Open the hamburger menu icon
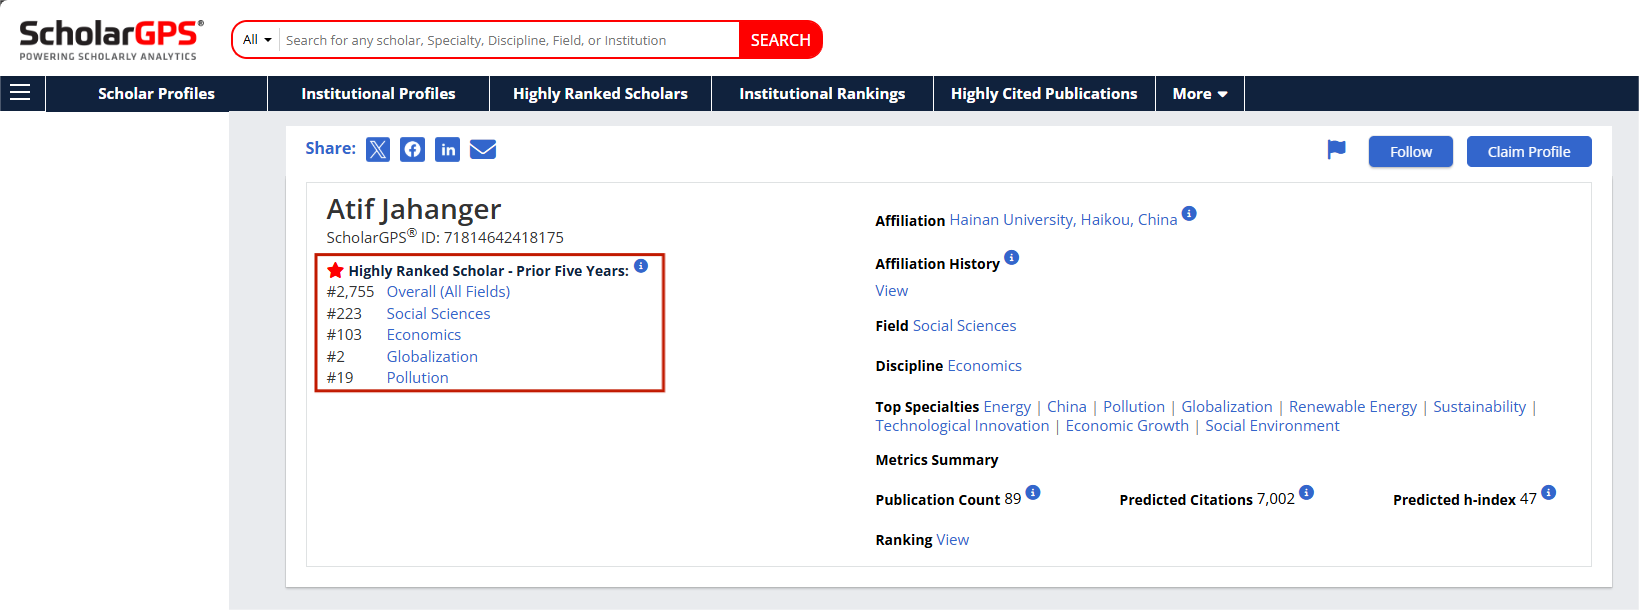The height and width of the screenshot is (610, 1639). [x=20, y=93]
